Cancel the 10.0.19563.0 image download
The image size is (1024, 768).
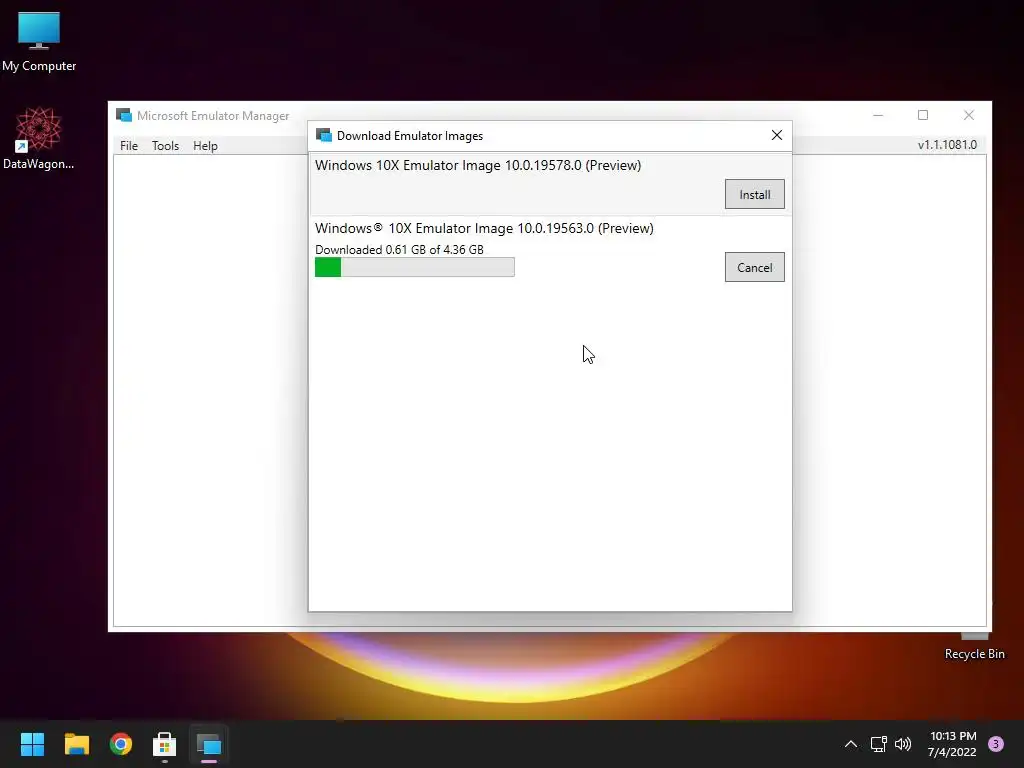click(x=754, y=267)
